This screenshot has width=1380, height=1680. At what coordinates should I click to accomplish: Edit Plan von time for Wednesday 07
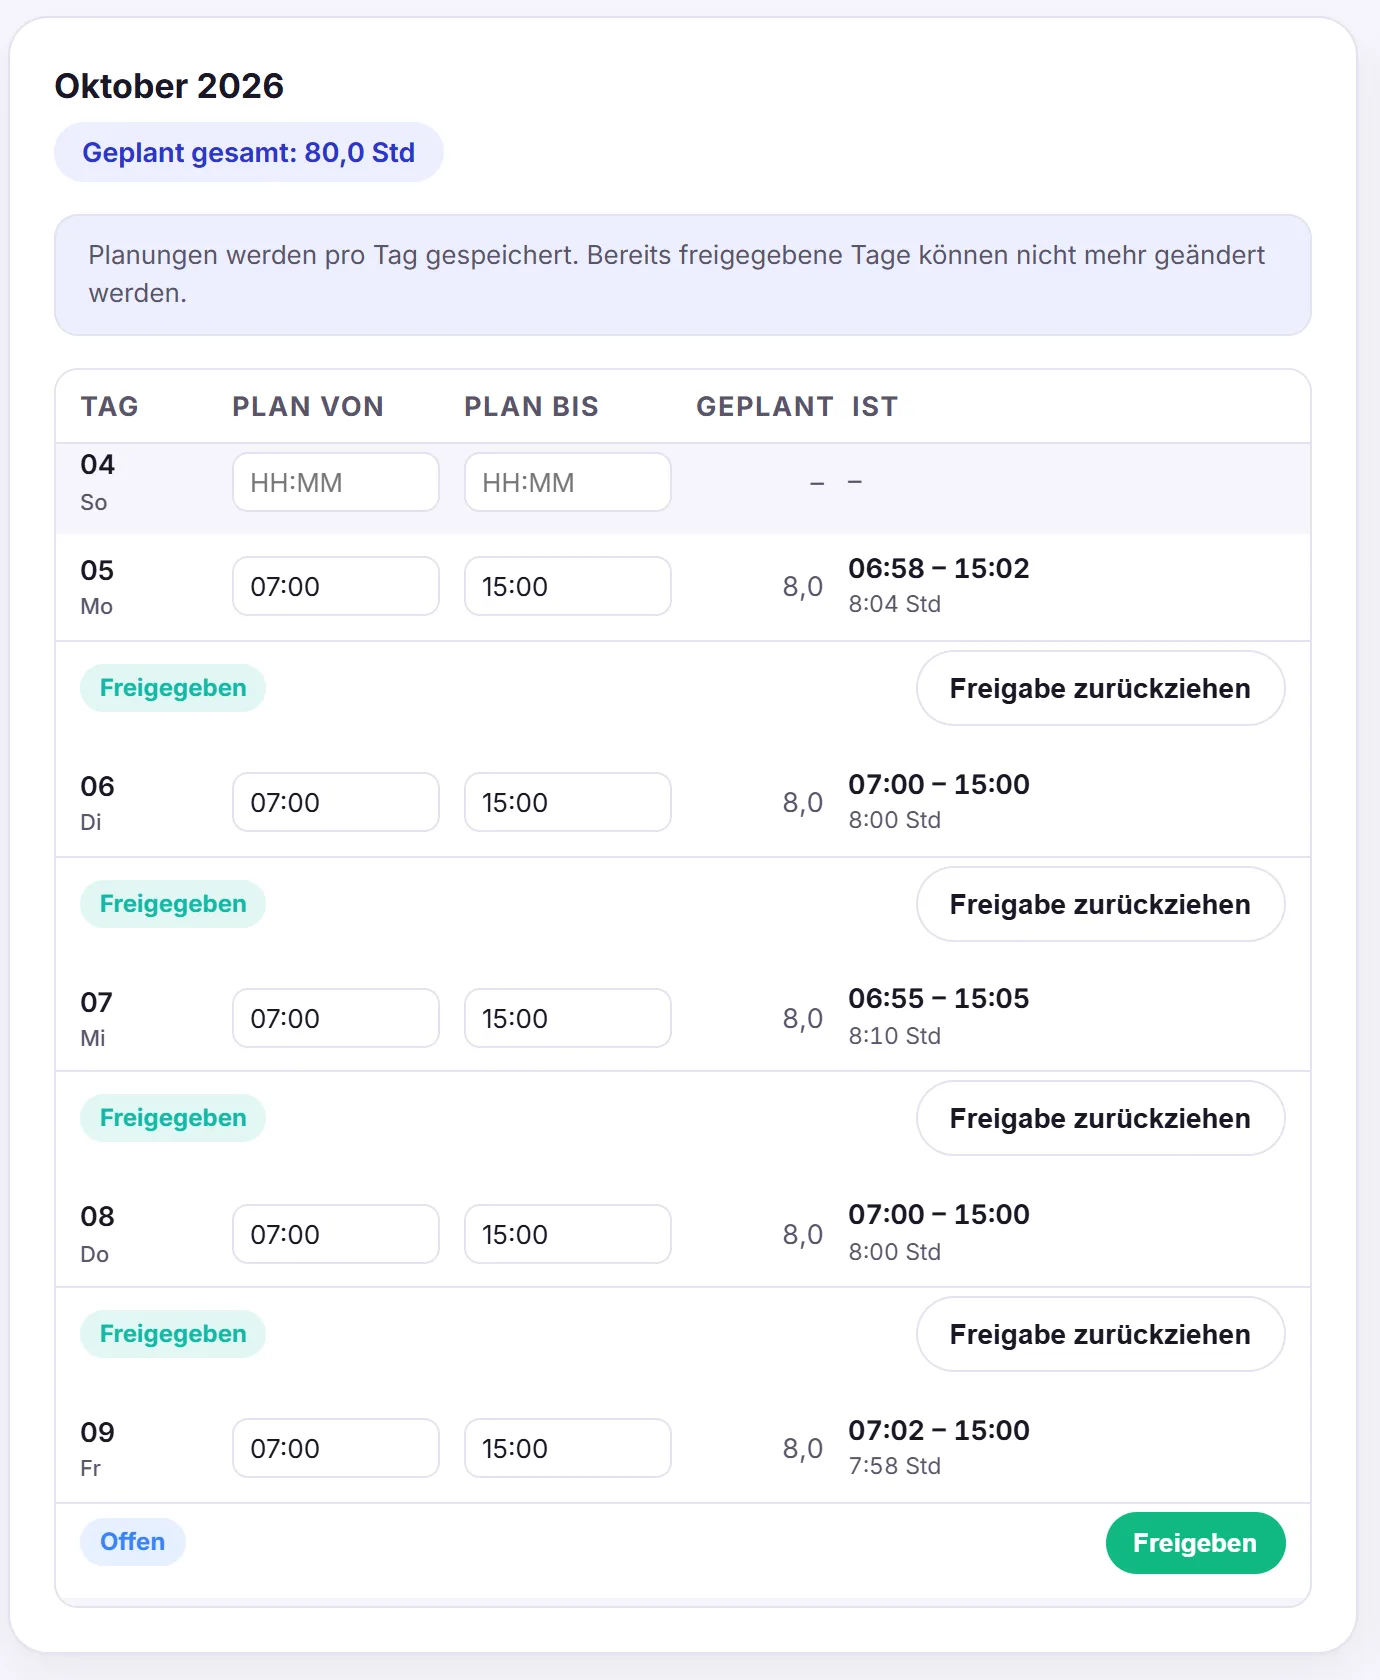[336, 1018]
